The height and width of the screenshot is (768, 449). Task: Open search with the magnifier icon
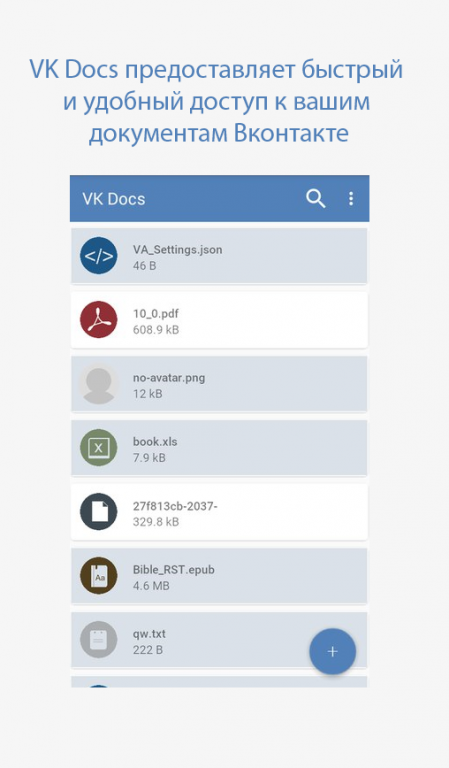pos(315,198)
